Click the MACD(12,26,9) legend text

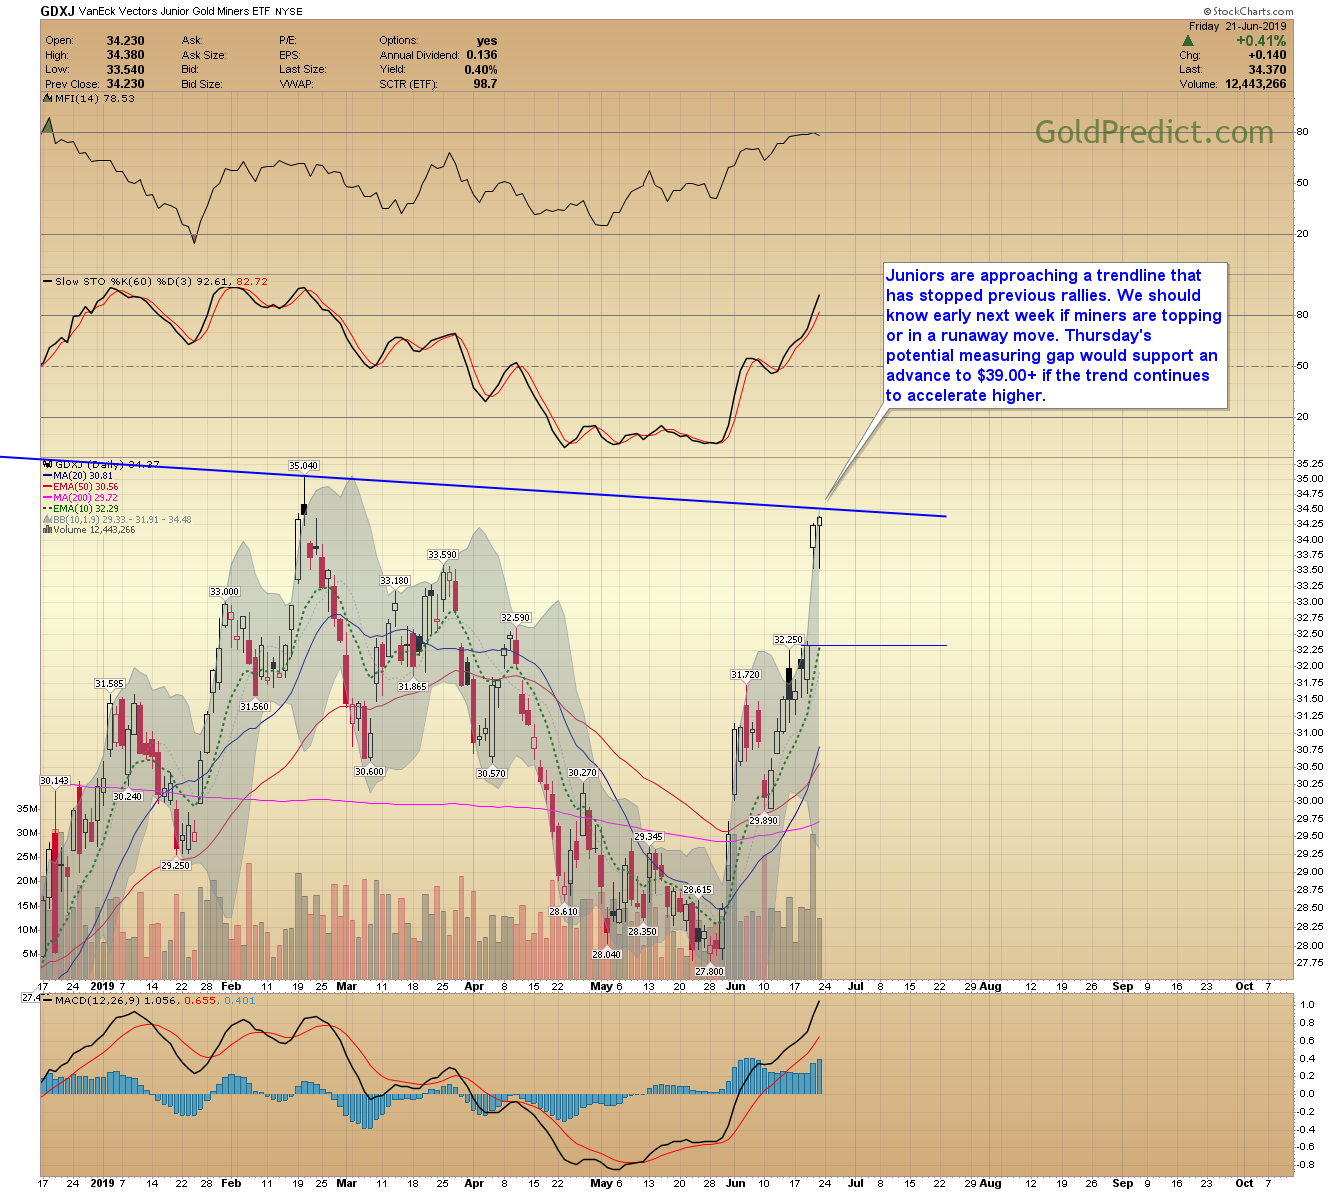click(155, 1000)
